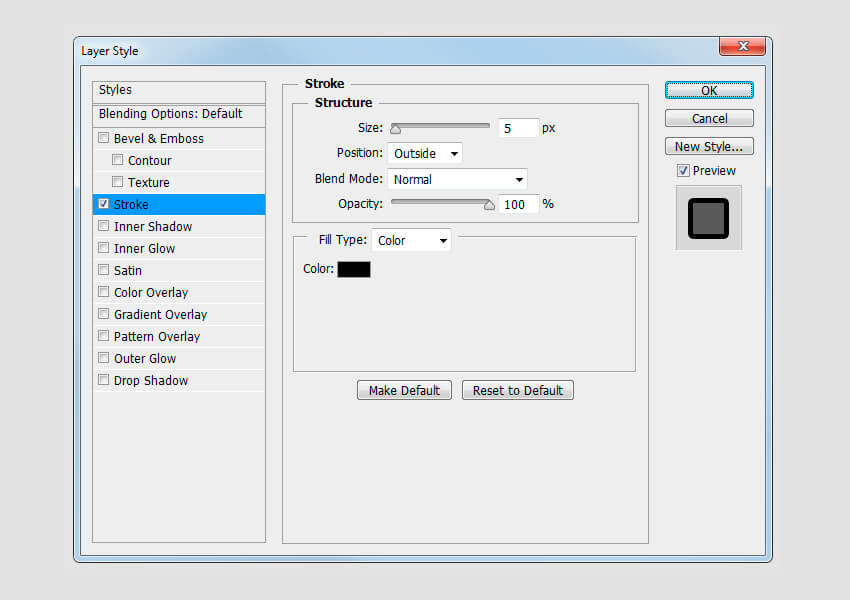
Task: Toggle the Preview checkbox
Action: tap(683, 171)
